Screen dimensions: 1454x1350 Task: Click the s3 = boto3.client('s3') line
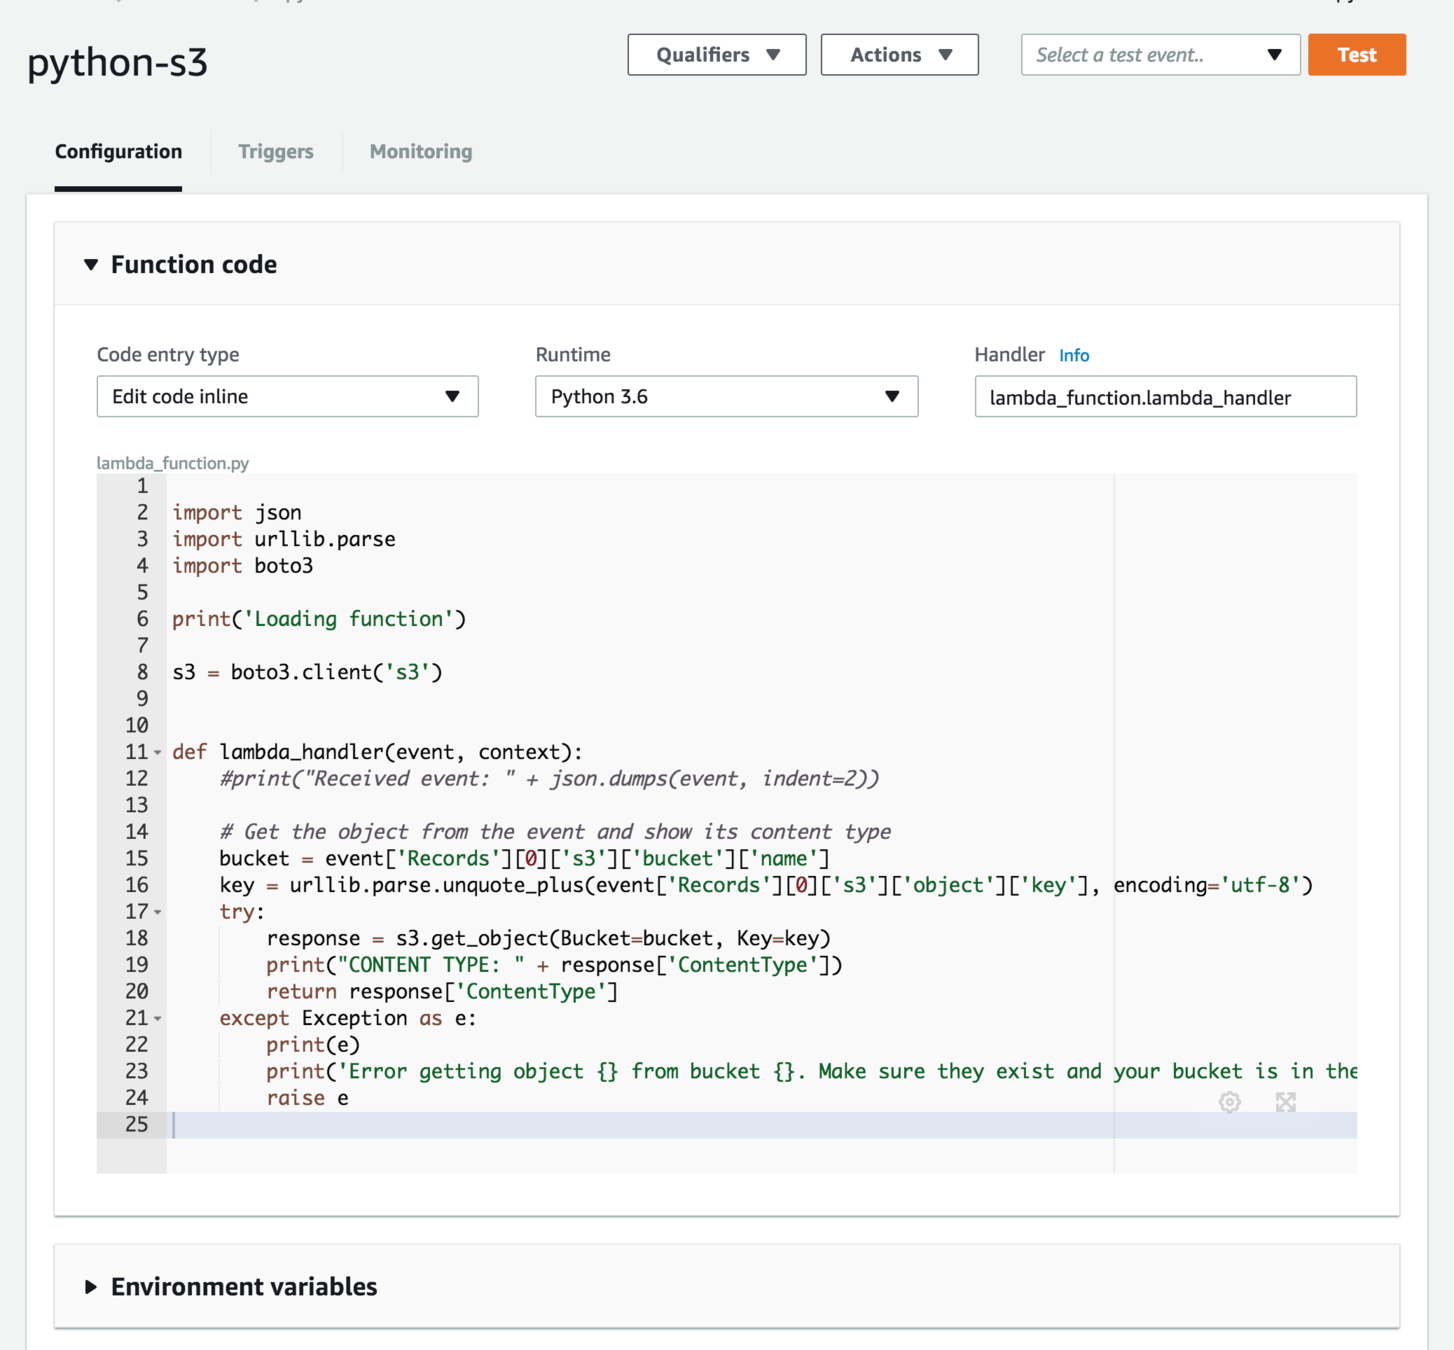pos(307,672)
